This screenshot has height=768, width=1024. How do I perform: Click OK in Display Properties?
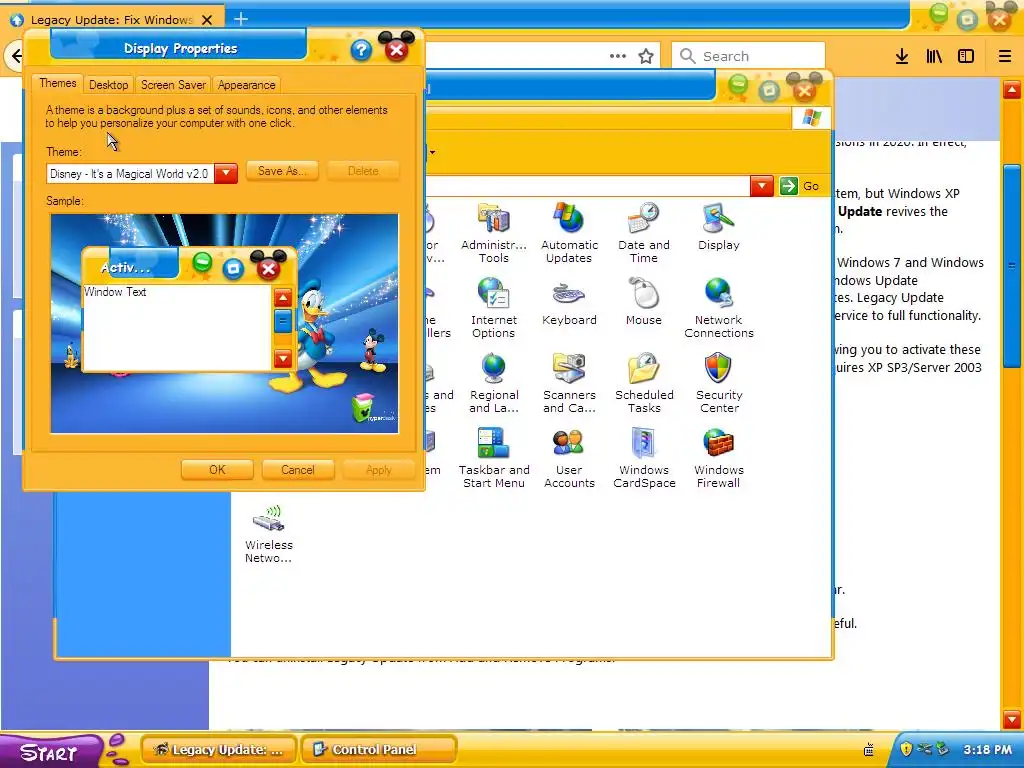[217, 470]
